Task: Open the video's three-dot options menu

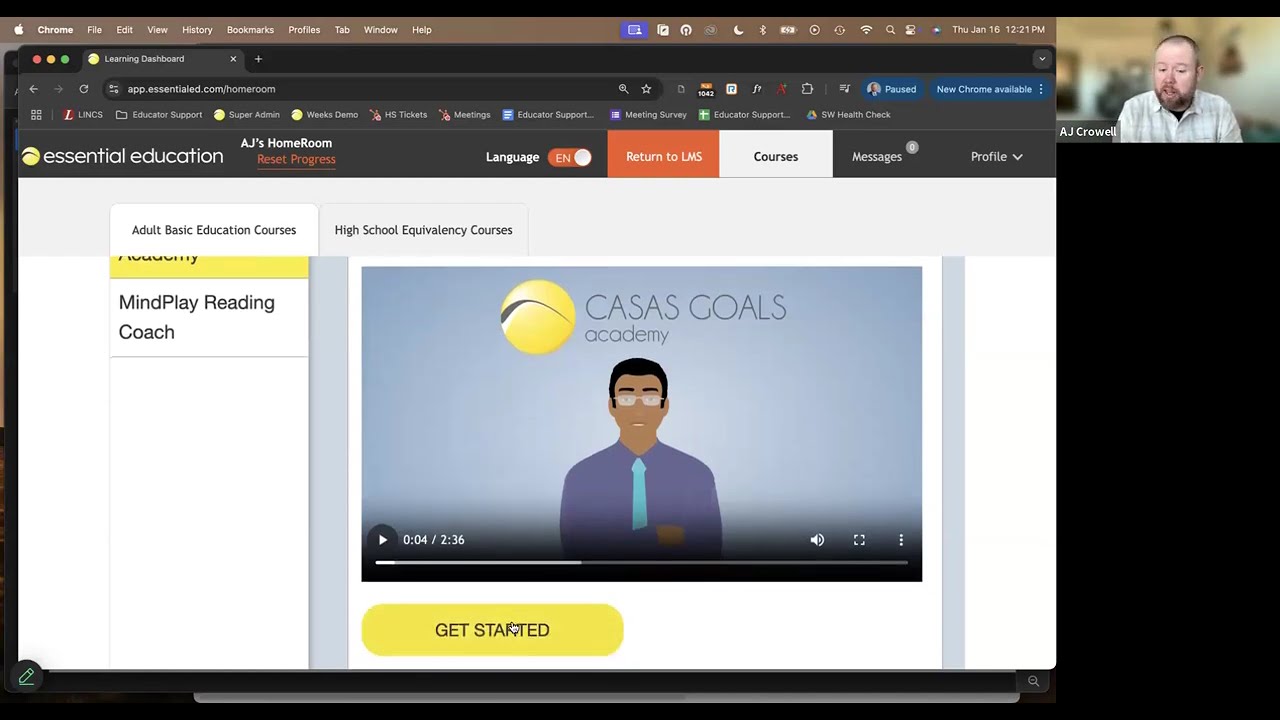Action: 901,540
